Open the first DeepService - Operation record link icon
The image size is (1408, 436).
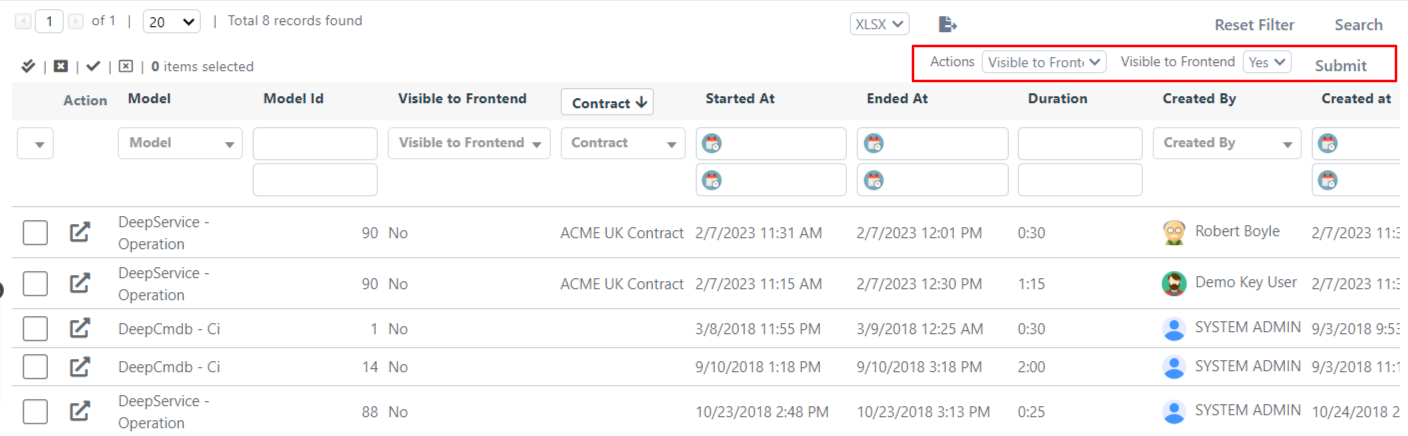point(80,232)
